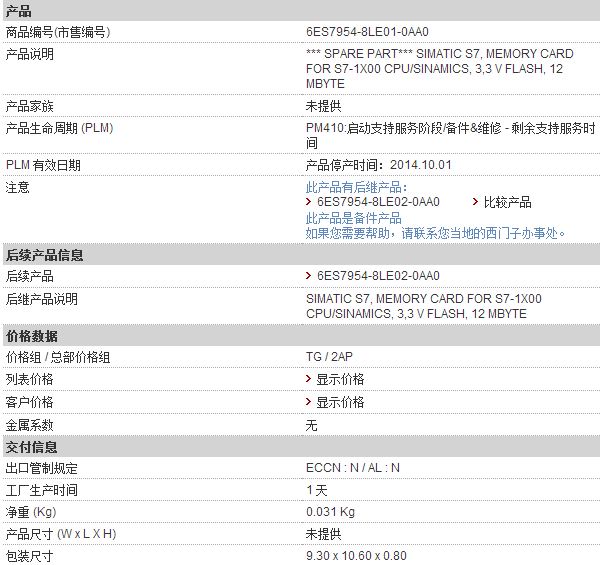
Task: Click the text 此产品有后继产品:
Action: (356, 187)
